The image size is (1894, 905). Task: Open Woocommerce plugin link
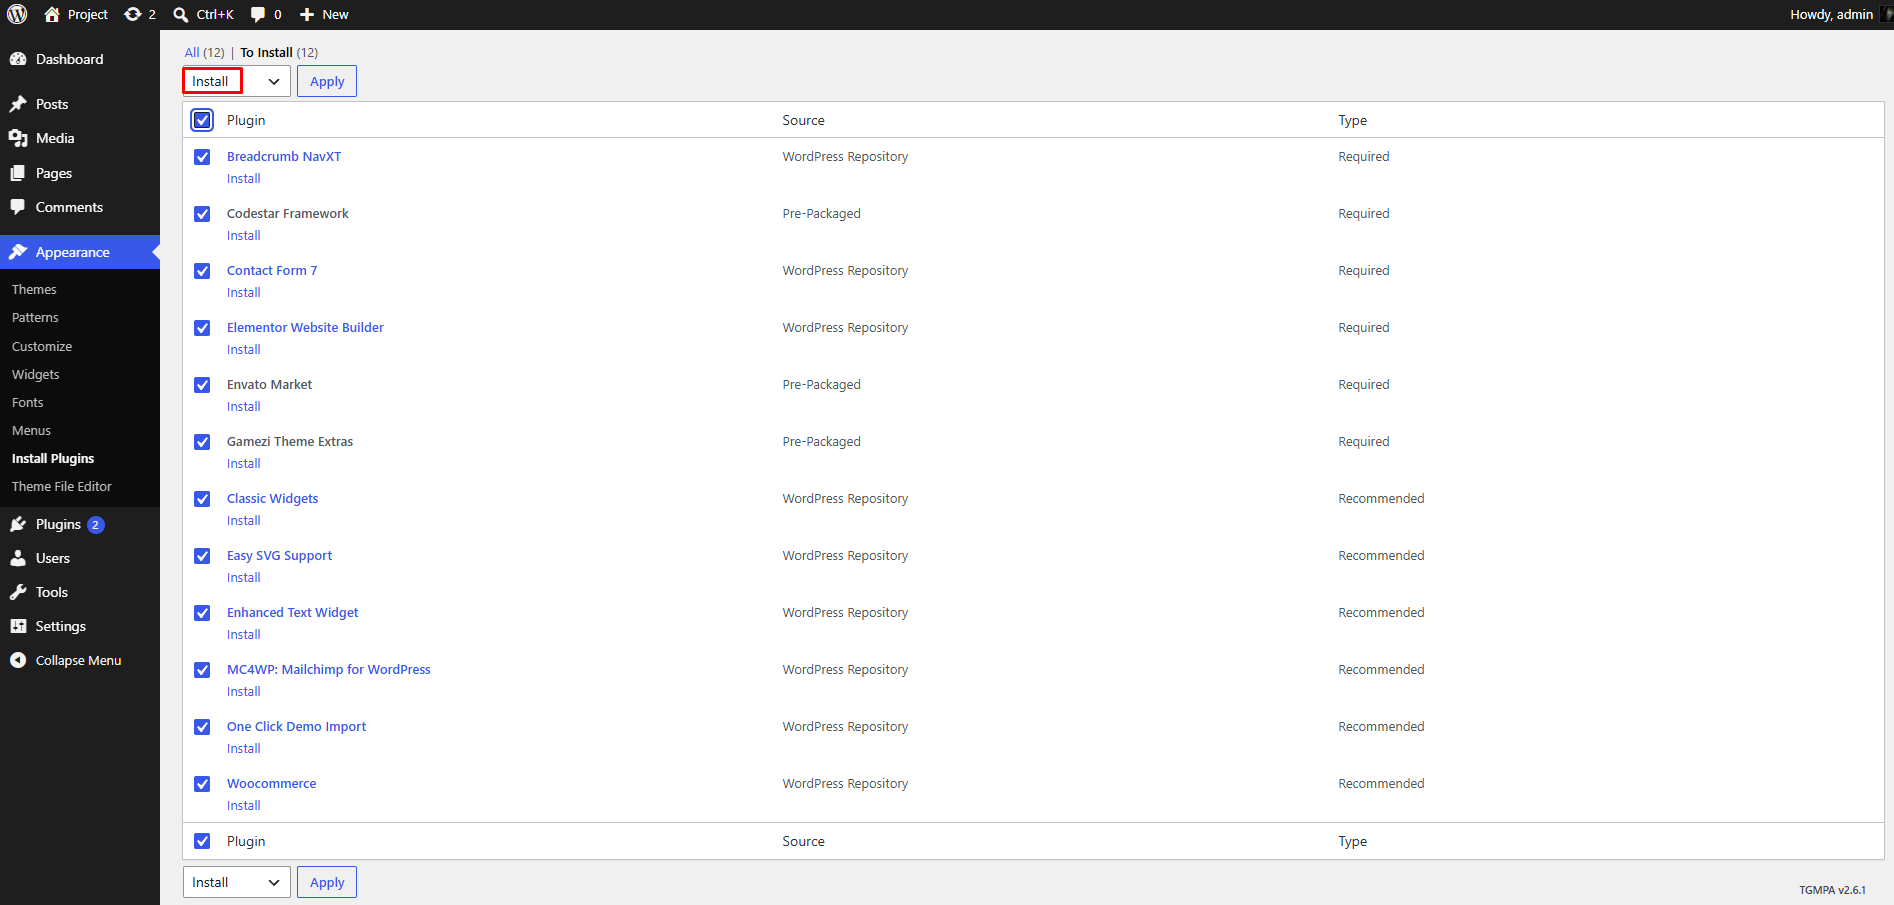point(271,783)
